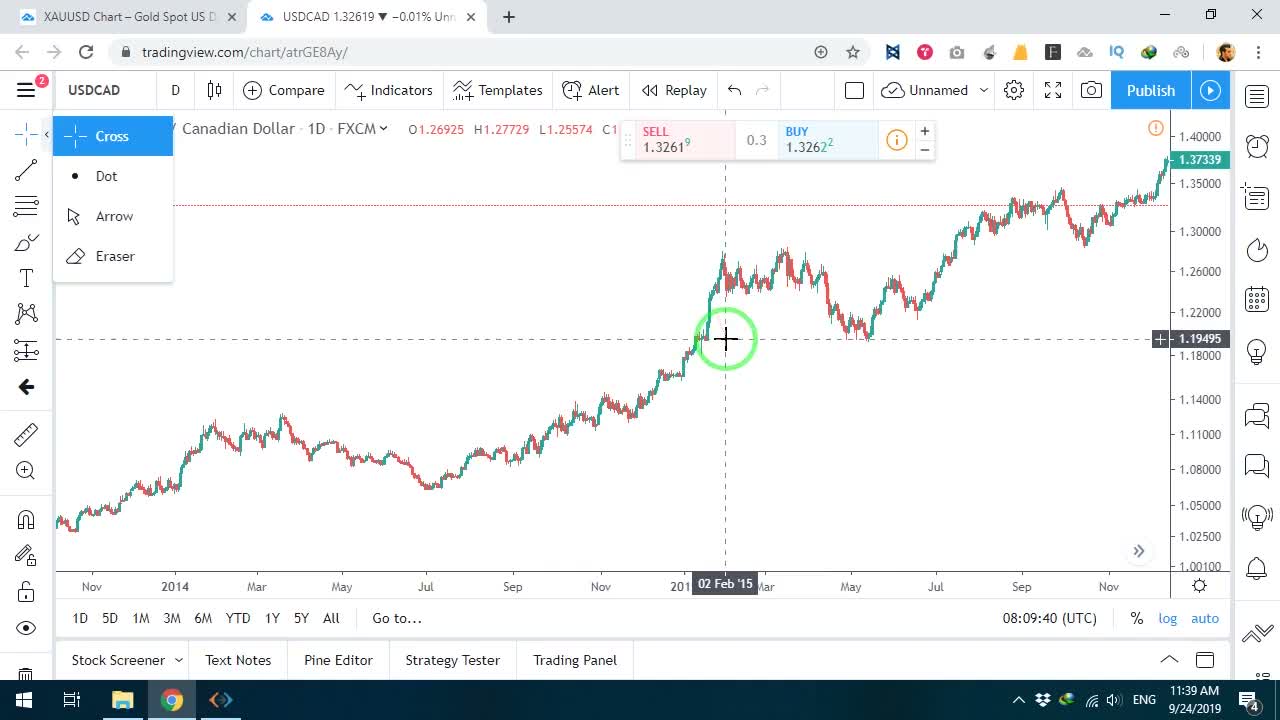This screenshot has width=1280, height=720.
Task: Create an Alert
Action: (x=591, y=90)
